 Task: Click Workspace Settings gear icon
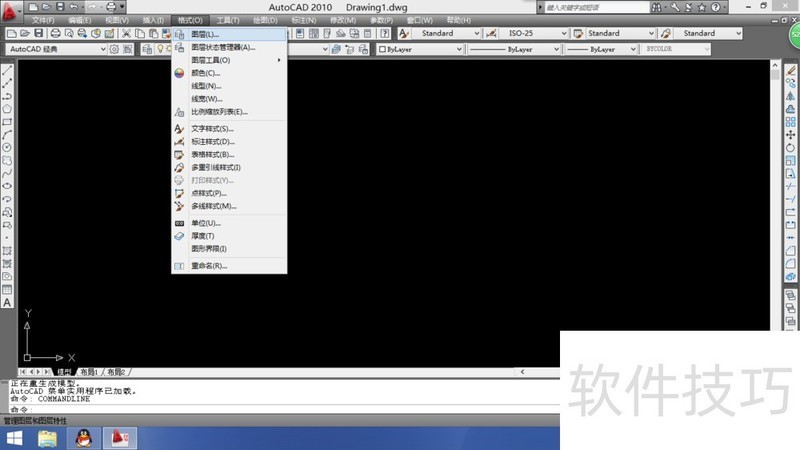pos(114,49)
